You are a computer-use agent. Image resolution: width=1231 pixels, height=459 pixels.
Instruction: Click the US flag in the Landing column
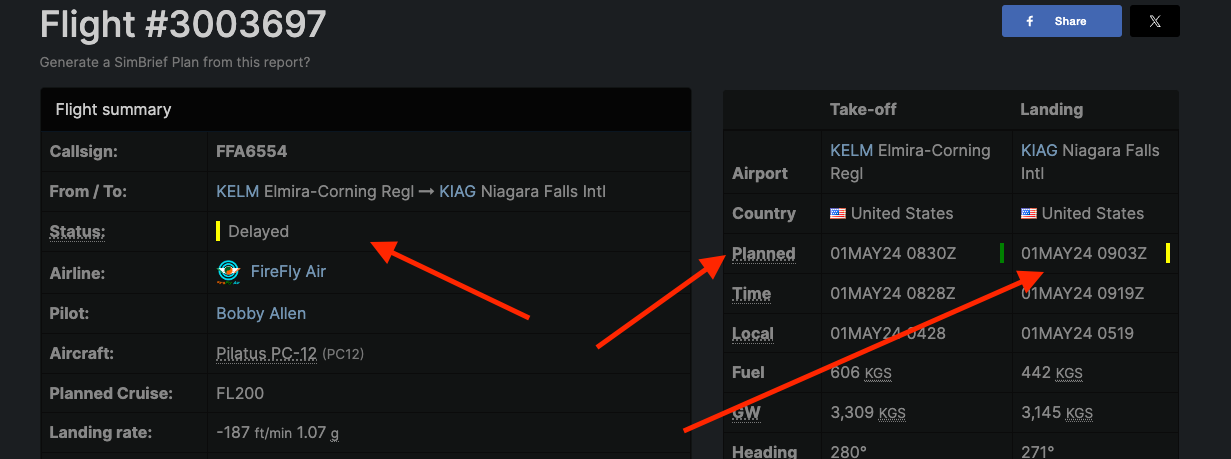[x=1029, y=213]
